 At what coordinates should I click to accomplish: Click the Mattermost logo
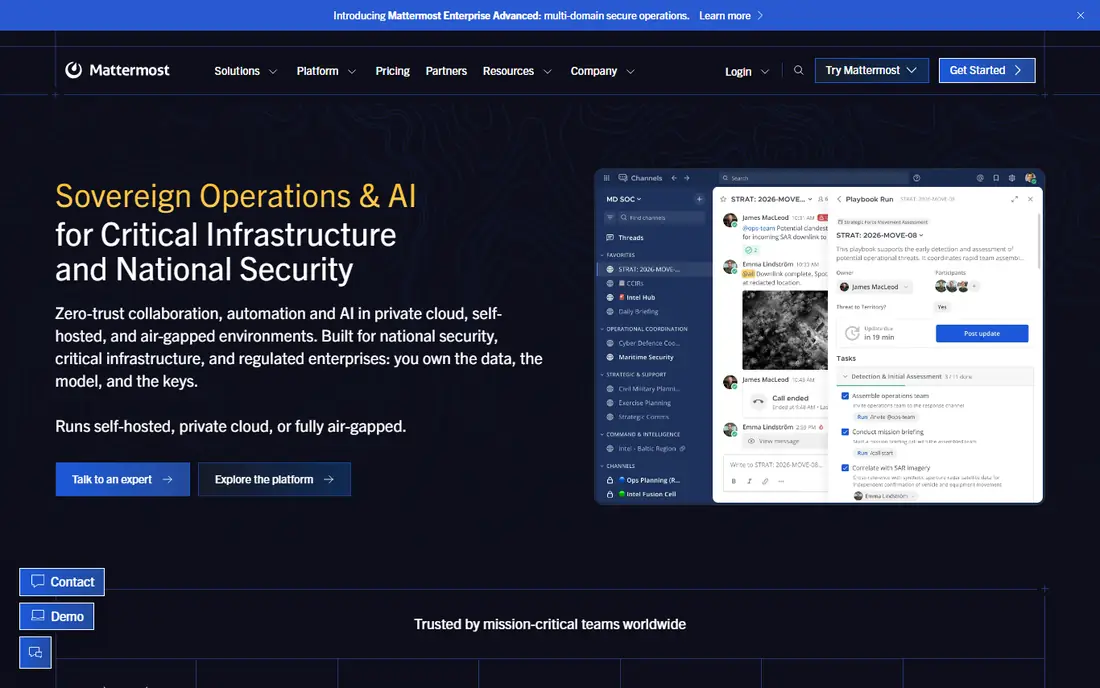[x=117, y=70]
